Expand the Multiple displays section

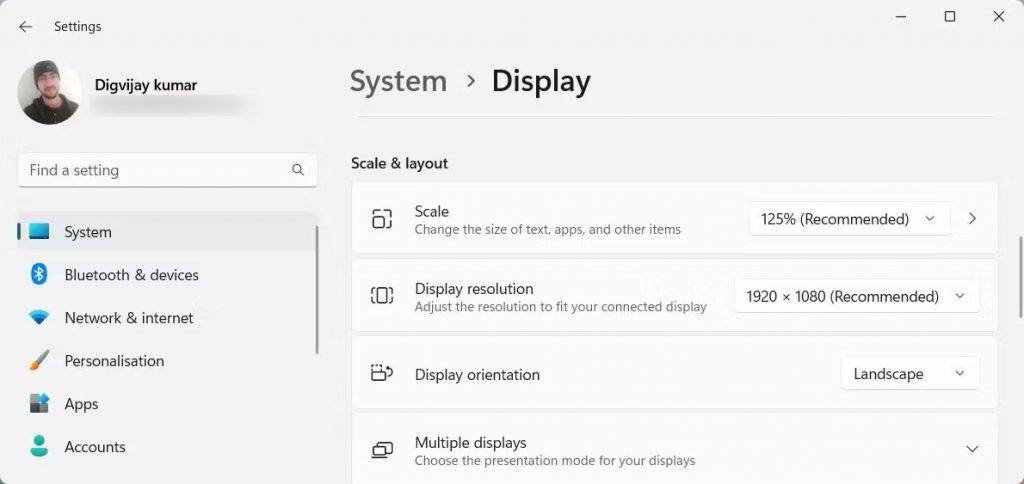[x=971, y=450]
